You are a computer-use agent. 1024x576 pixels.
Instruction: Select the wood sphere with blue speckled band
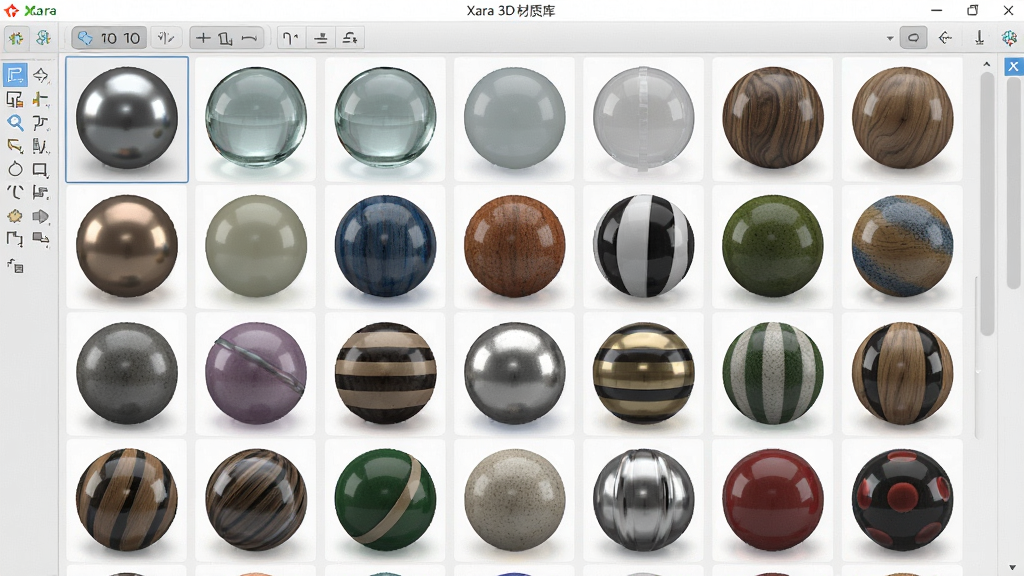tap(902, 246)
